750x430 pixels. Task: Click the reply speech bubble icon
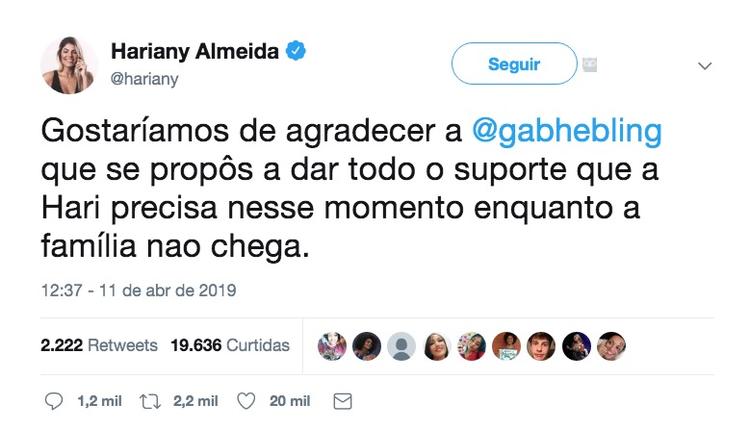pos(56,401)
